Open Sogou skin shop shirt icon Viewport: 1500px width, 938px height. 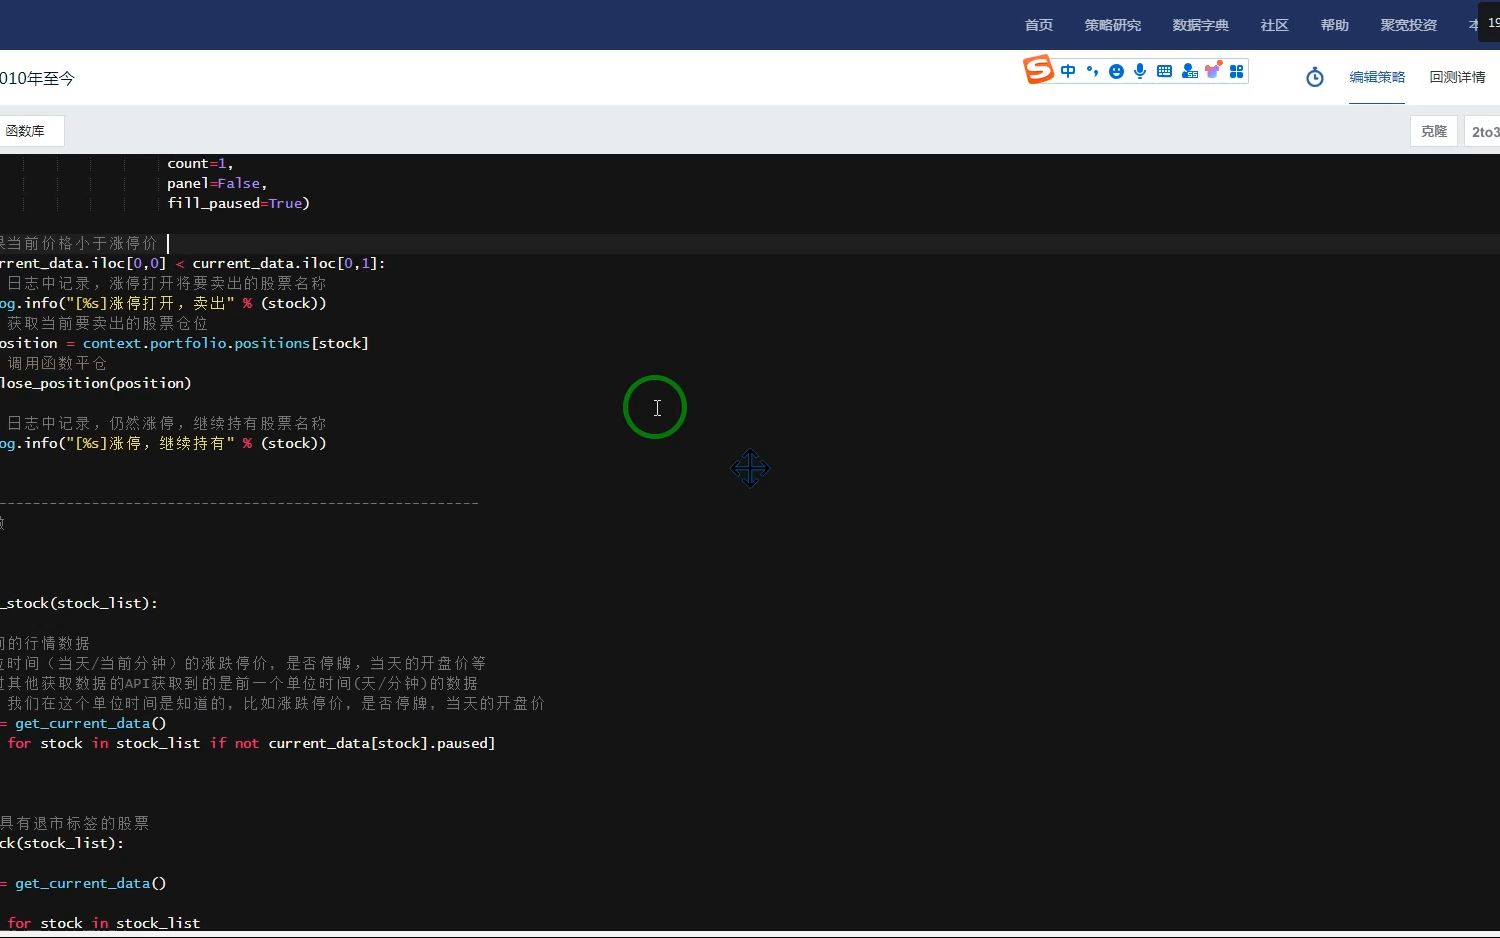click(1213, 71)
